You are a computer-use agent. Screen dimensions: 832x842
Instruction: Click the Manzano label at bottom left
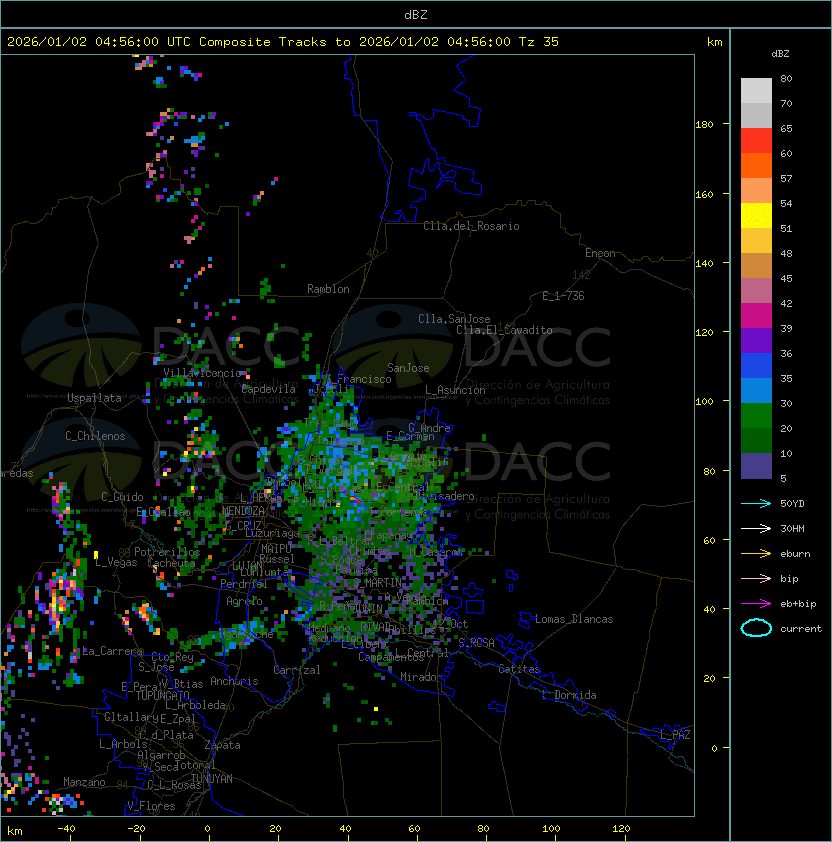(x=84, y=782)
